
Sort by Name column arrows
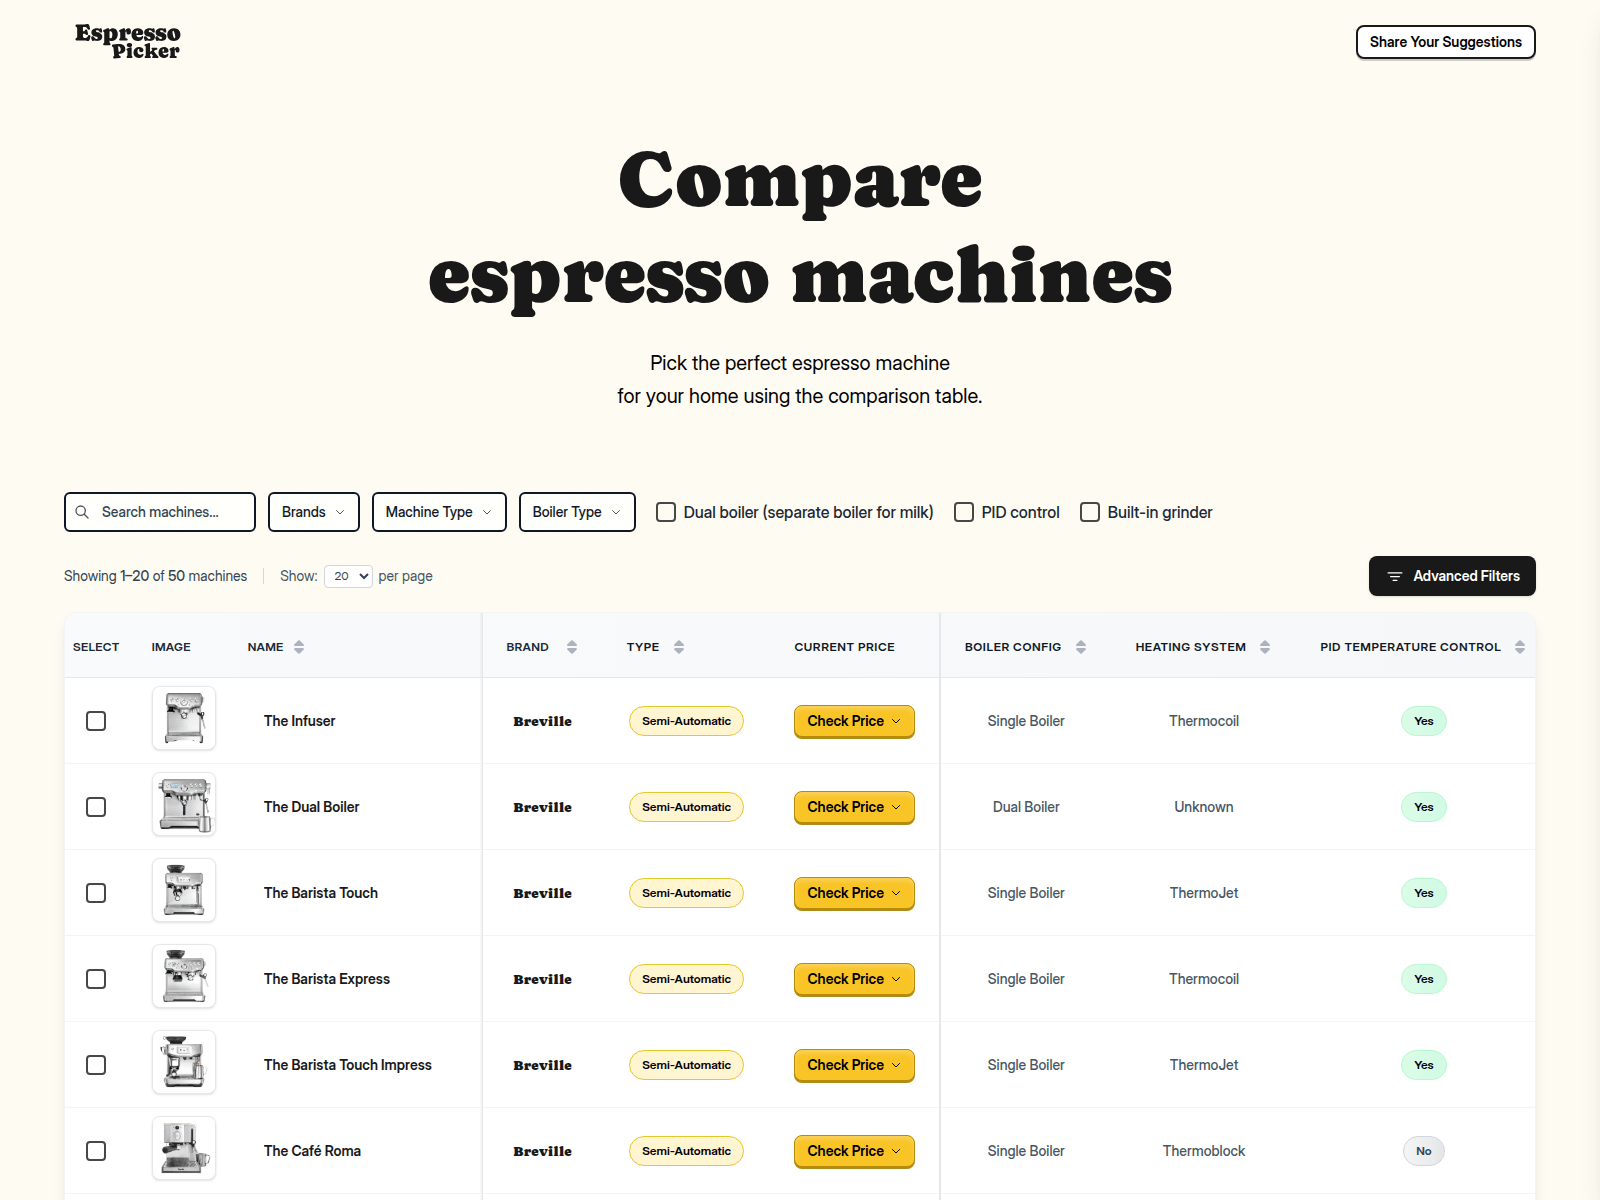coord(299,647)
